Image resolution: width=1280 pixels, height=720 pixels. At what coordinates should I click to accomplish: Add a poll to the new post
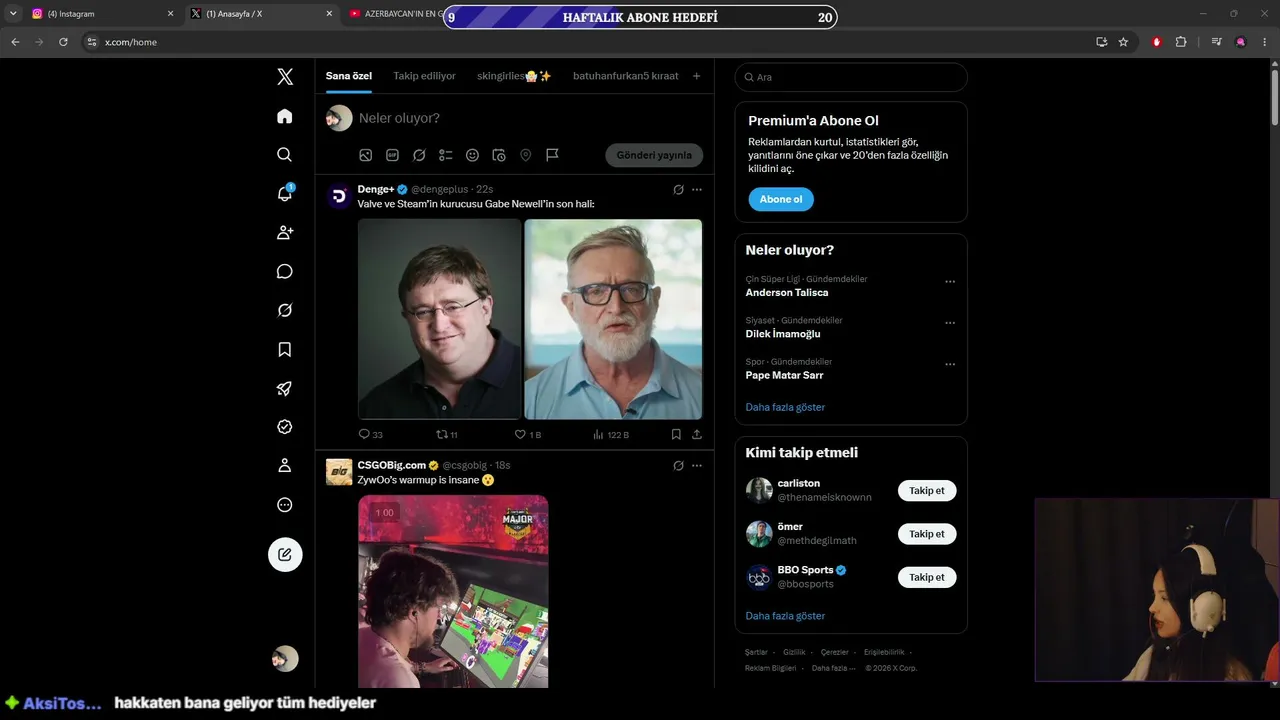tap(446, 155)
